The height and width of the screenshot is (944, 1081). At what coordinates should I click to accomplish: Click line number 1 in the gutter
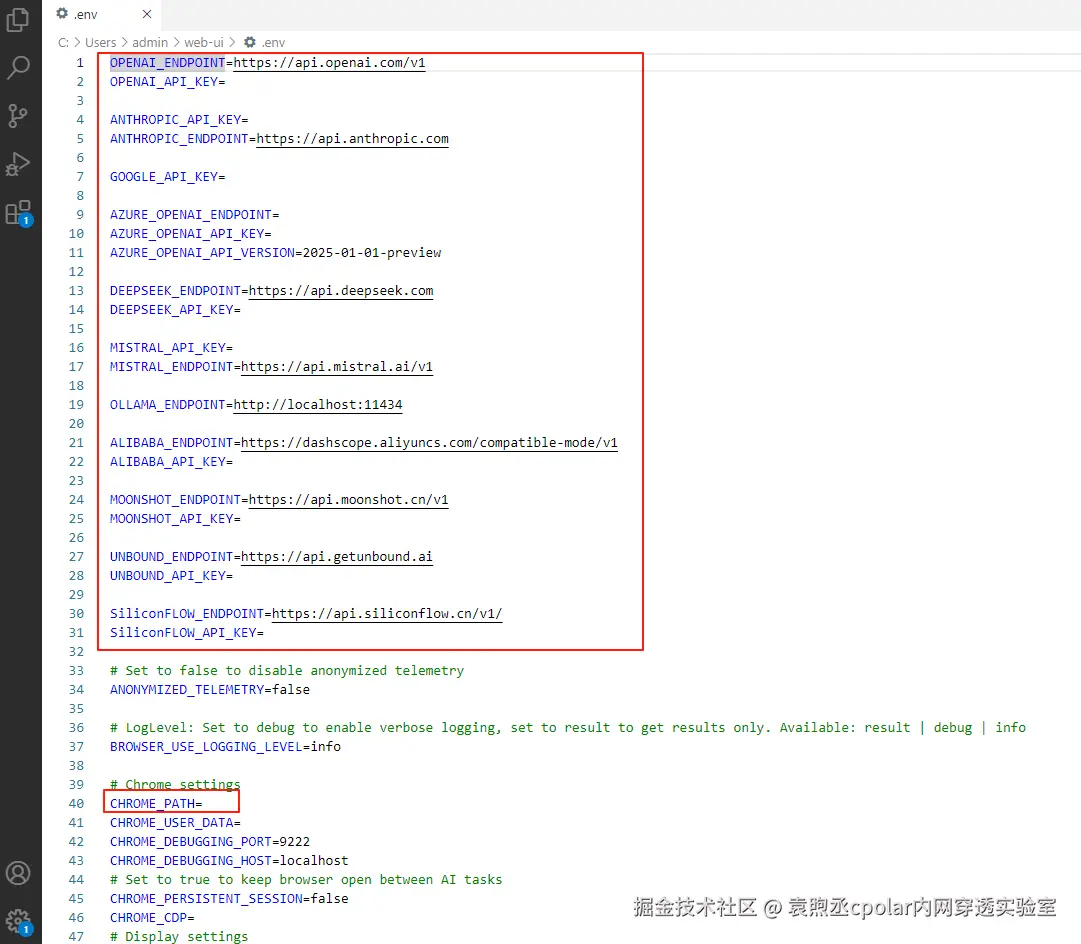80,63
